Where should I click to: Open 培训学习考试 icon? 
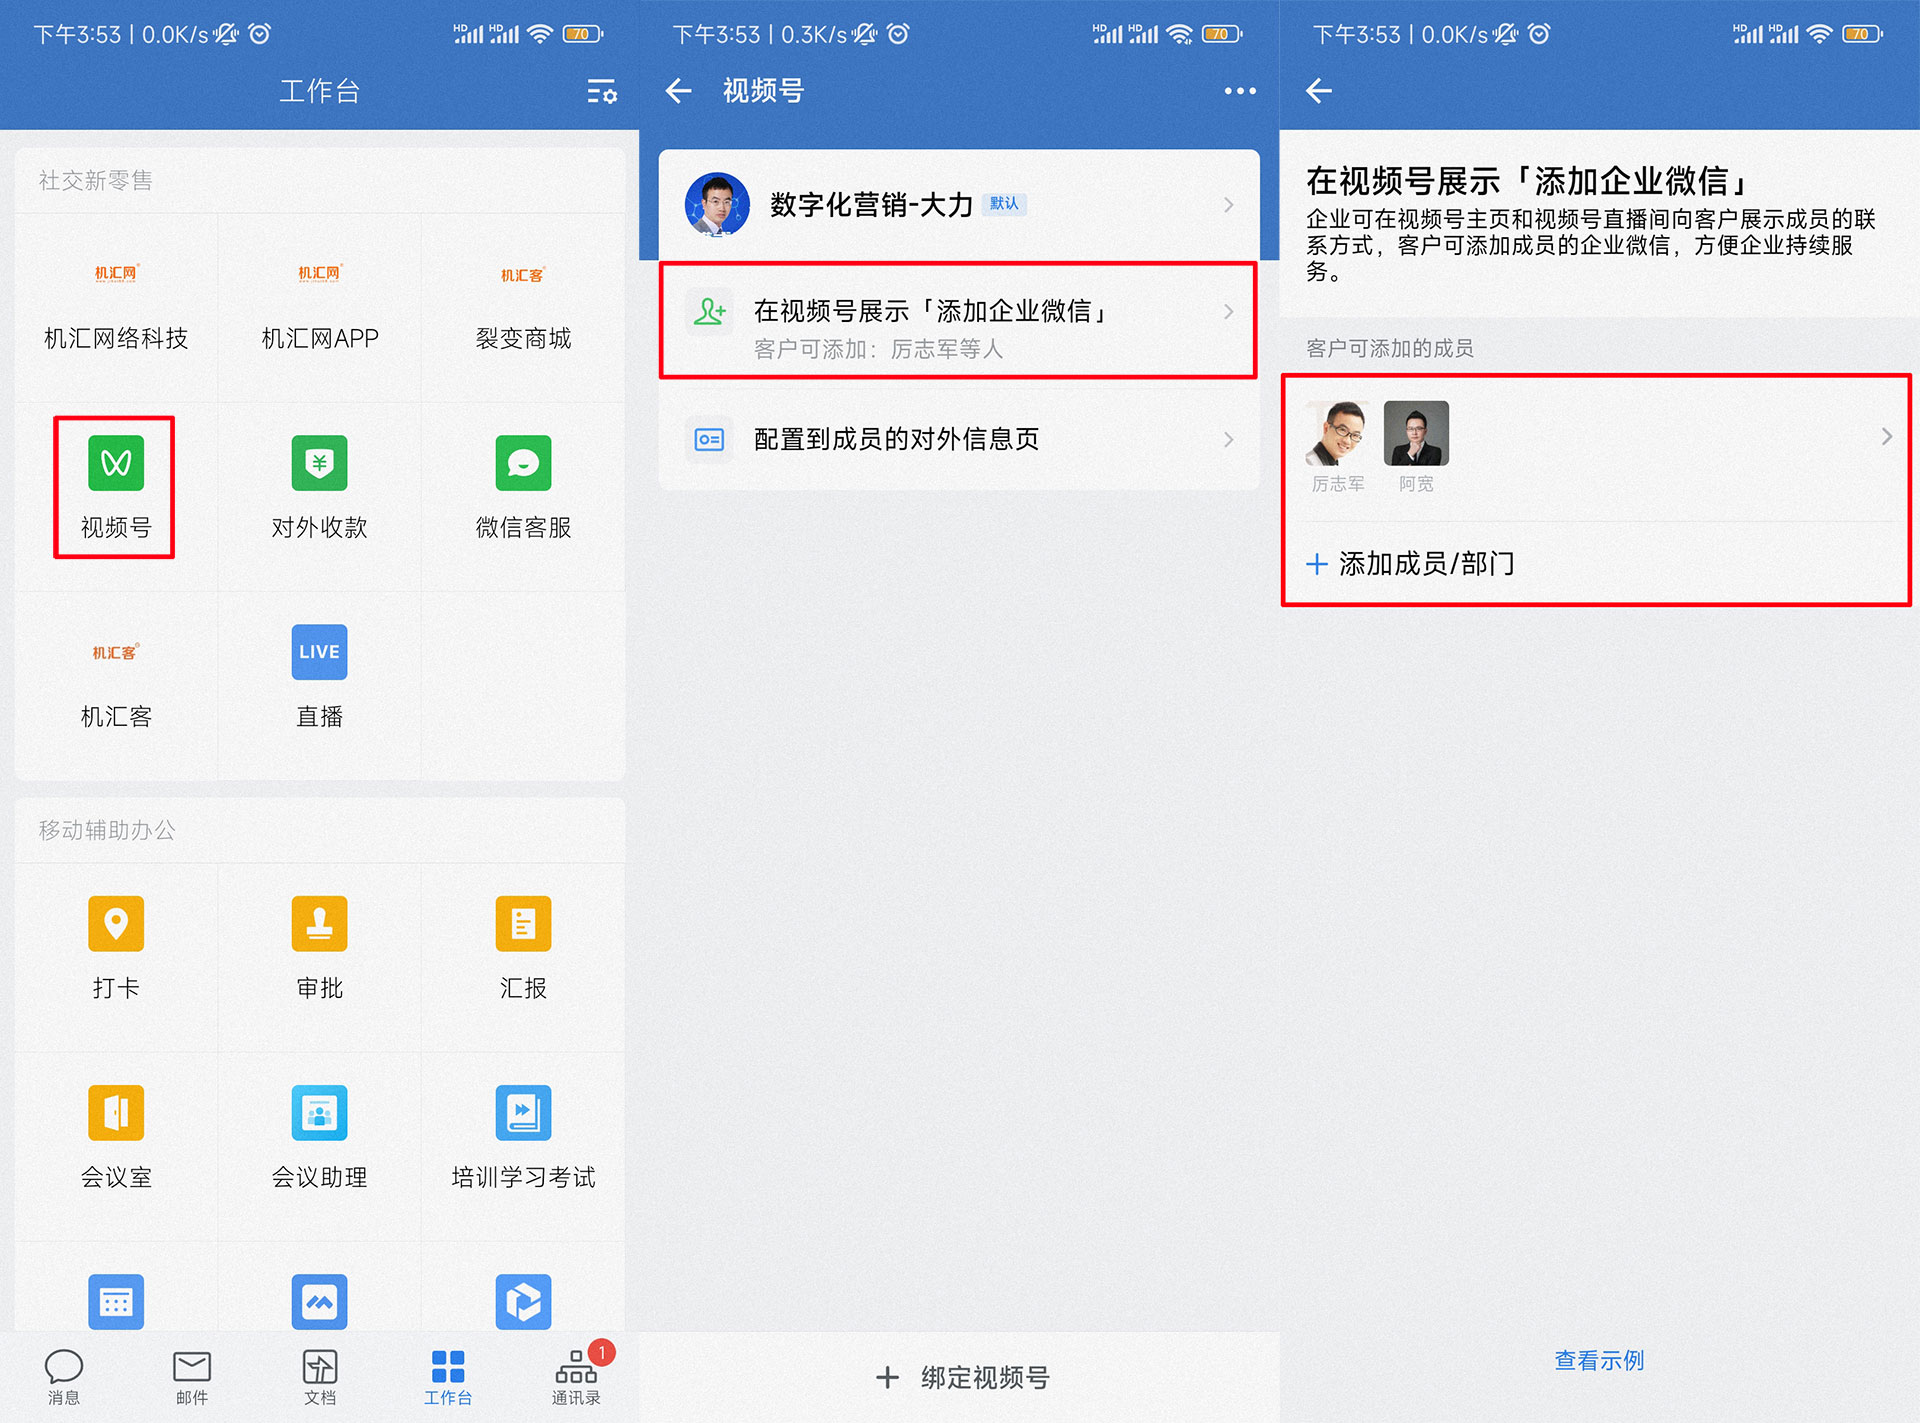(x=523, y=1112)
